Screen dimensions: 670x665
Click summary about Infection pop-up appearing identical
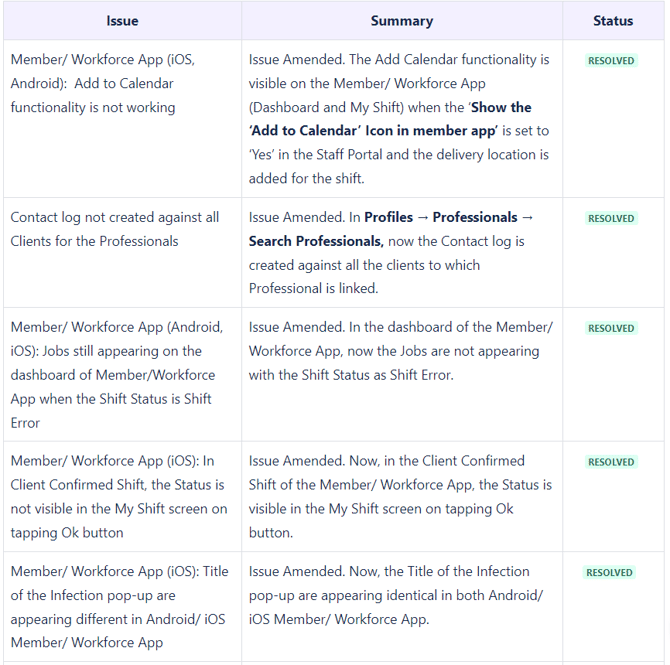(x=396, y=595)
